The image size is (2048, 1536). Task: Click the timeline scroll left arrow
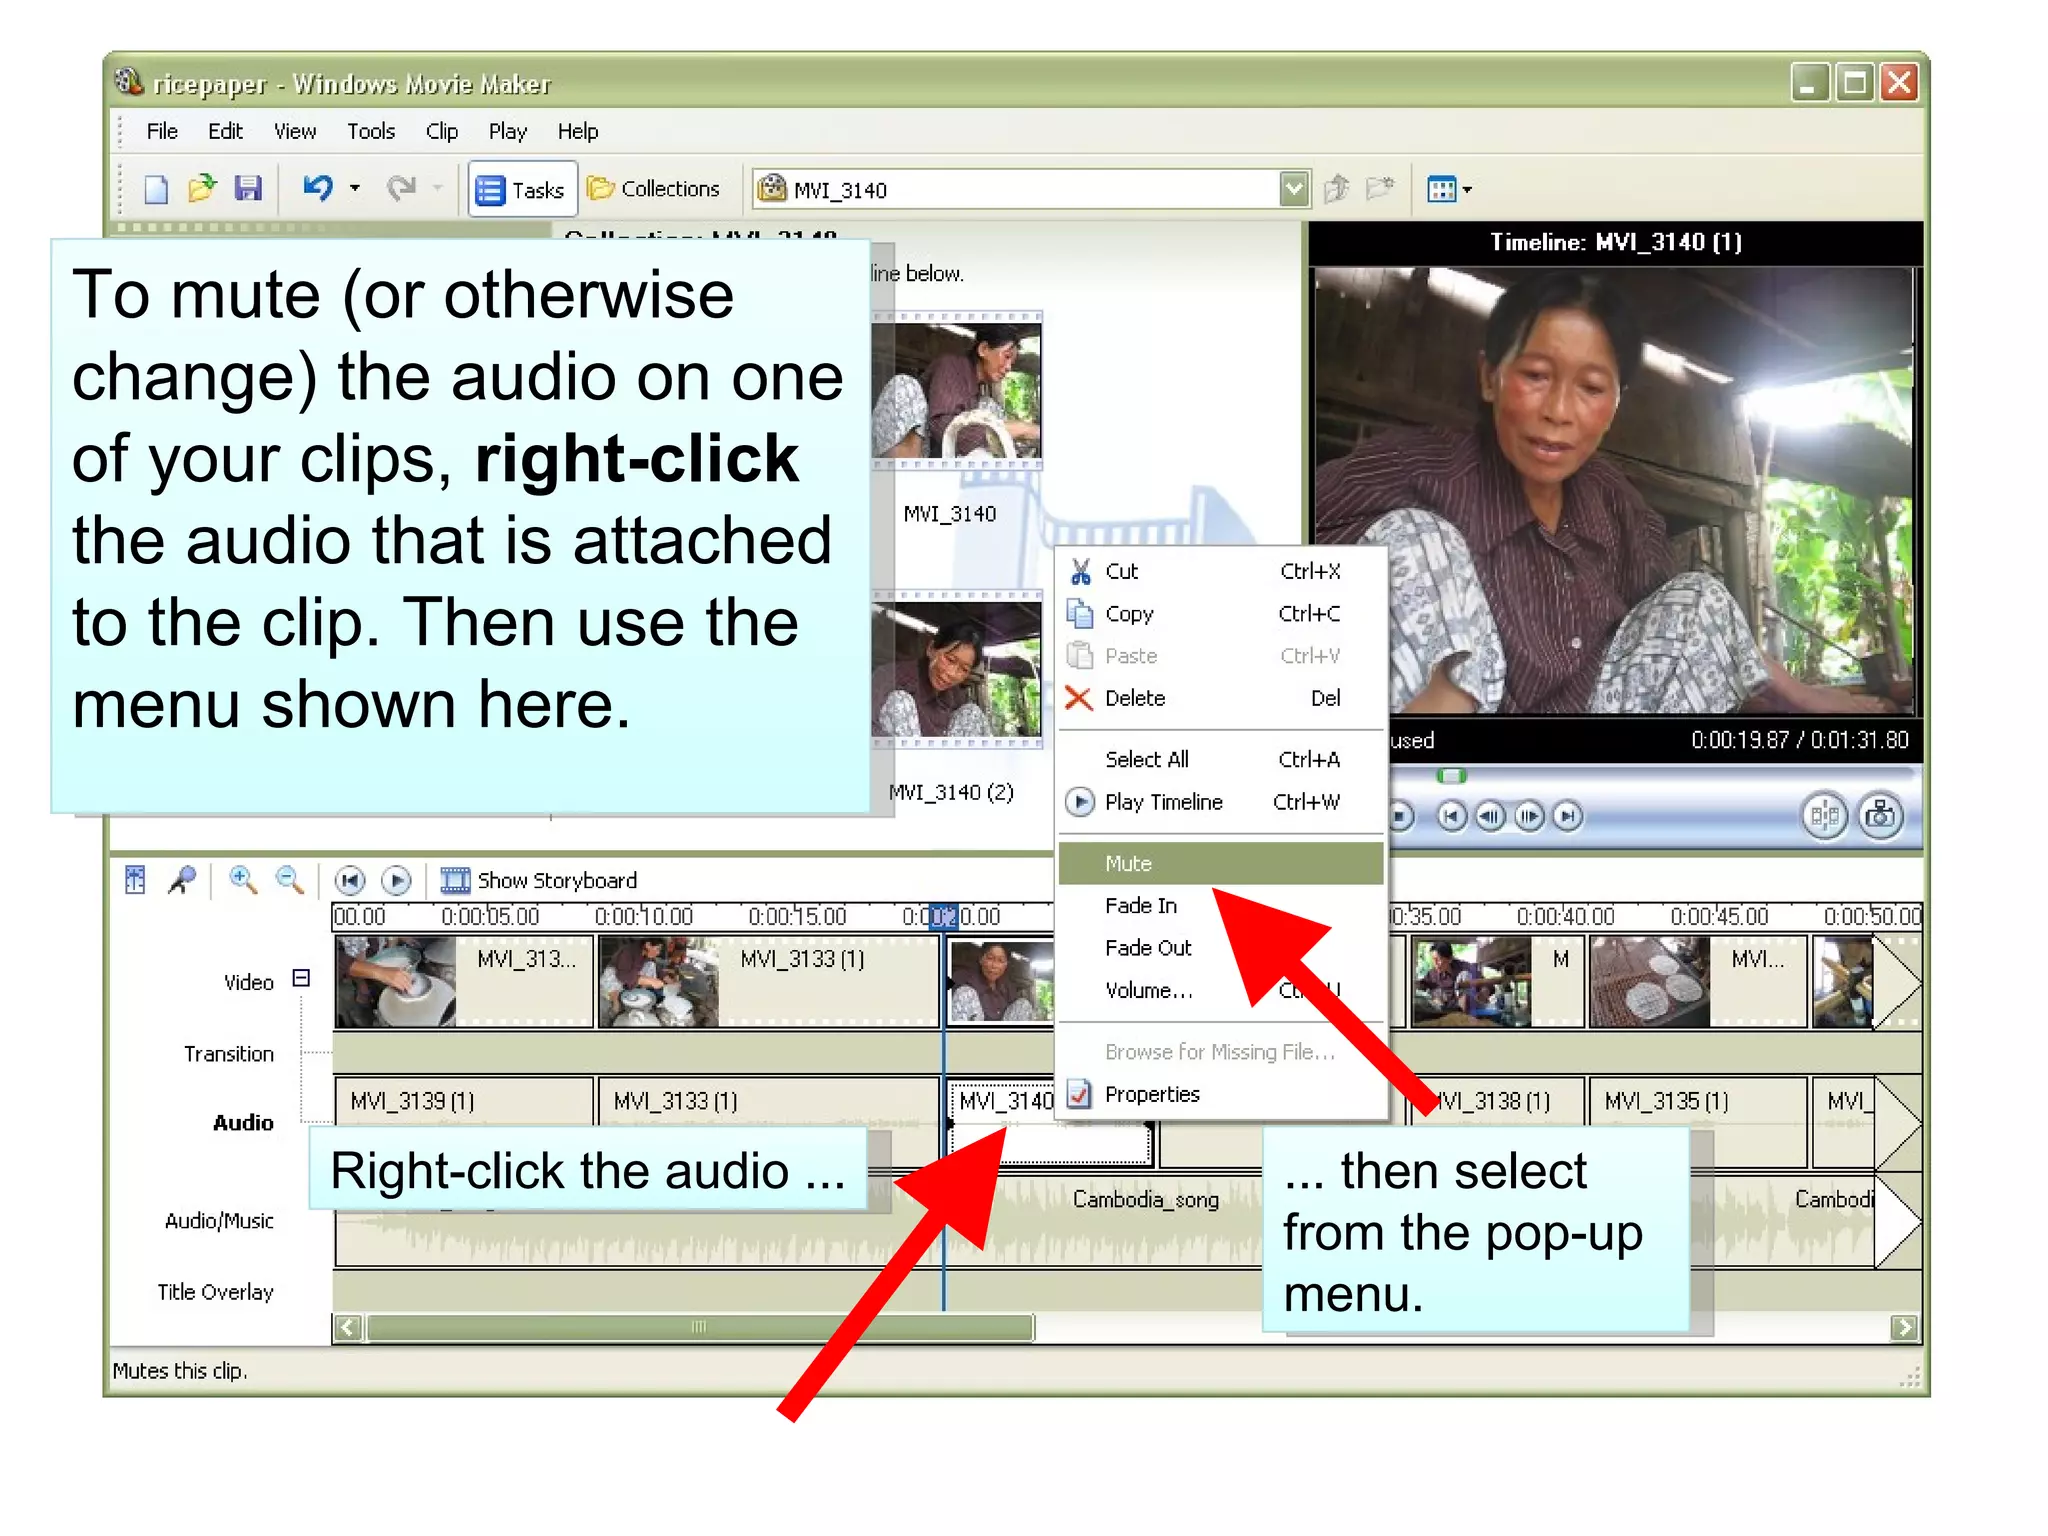click(x=347, y=1327)
